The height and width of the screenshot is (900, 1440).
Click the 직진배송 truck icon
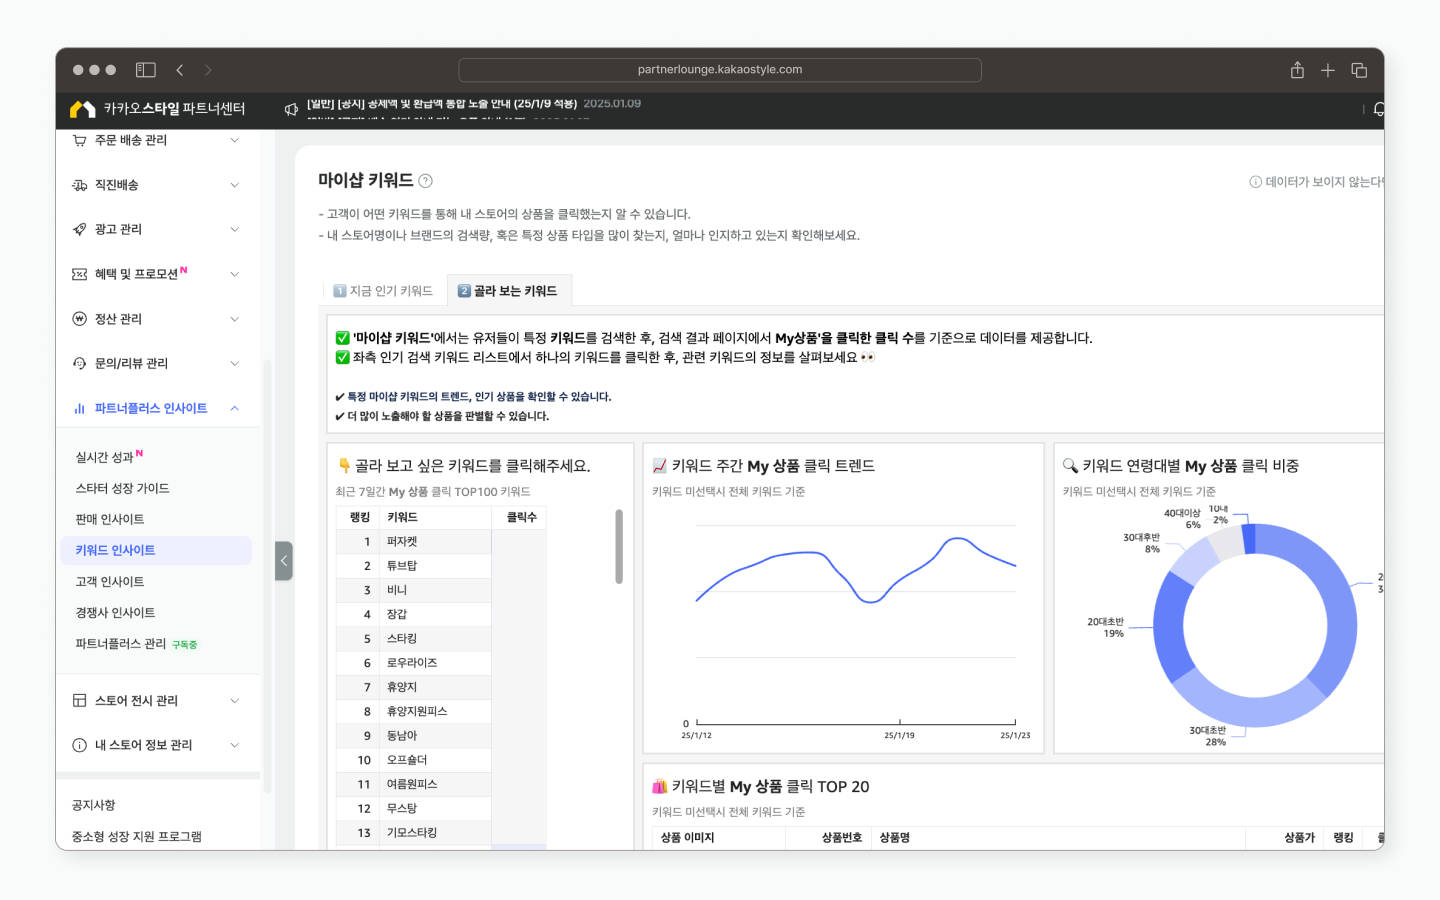[80, 185]
